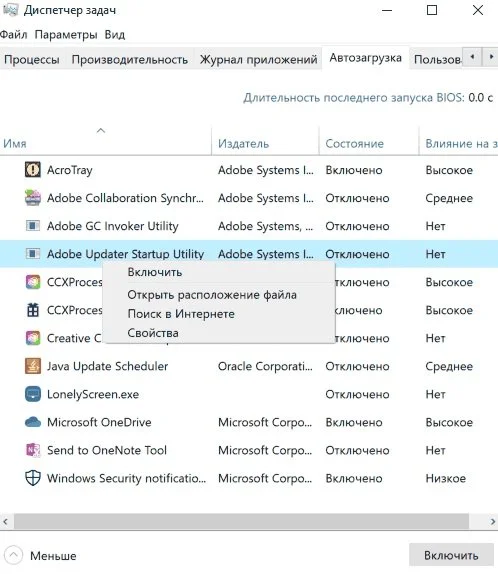Switch to the Процессы tab
The image size is (498, 574).
(x=31, y=59)
